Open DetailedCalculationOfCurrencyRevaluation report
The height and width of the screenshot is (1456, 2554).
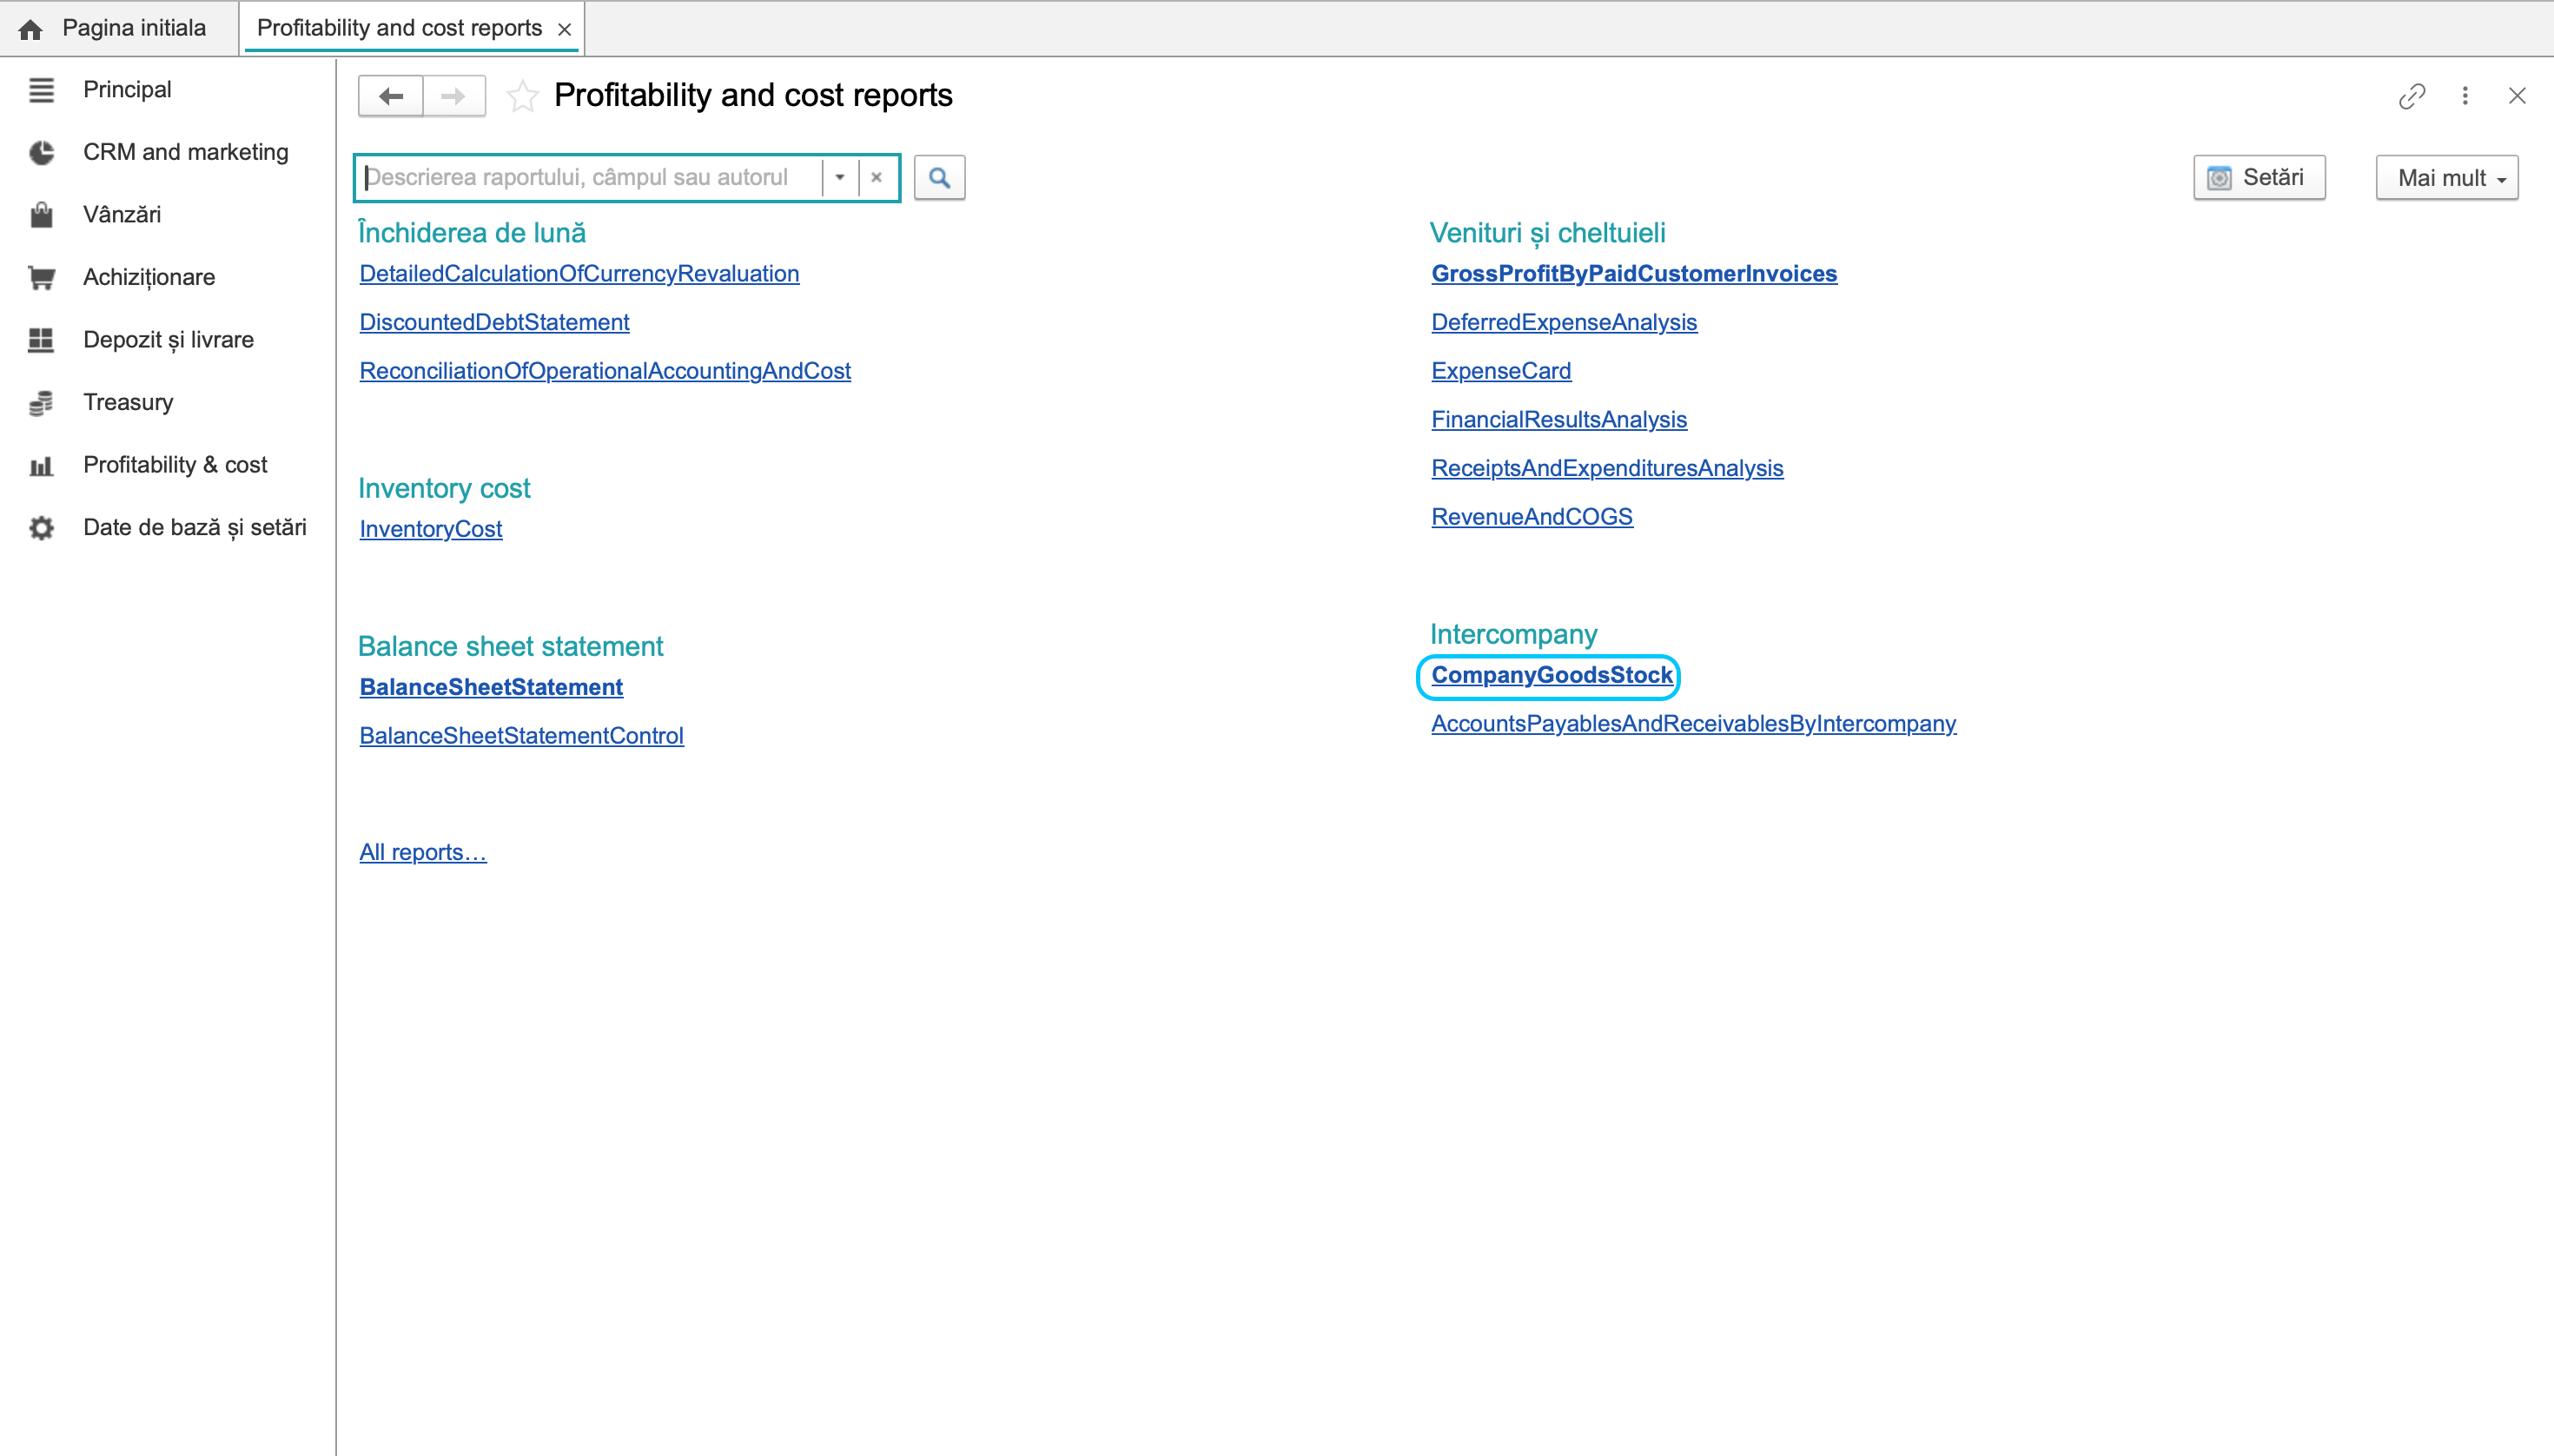(x=579, y=274)
